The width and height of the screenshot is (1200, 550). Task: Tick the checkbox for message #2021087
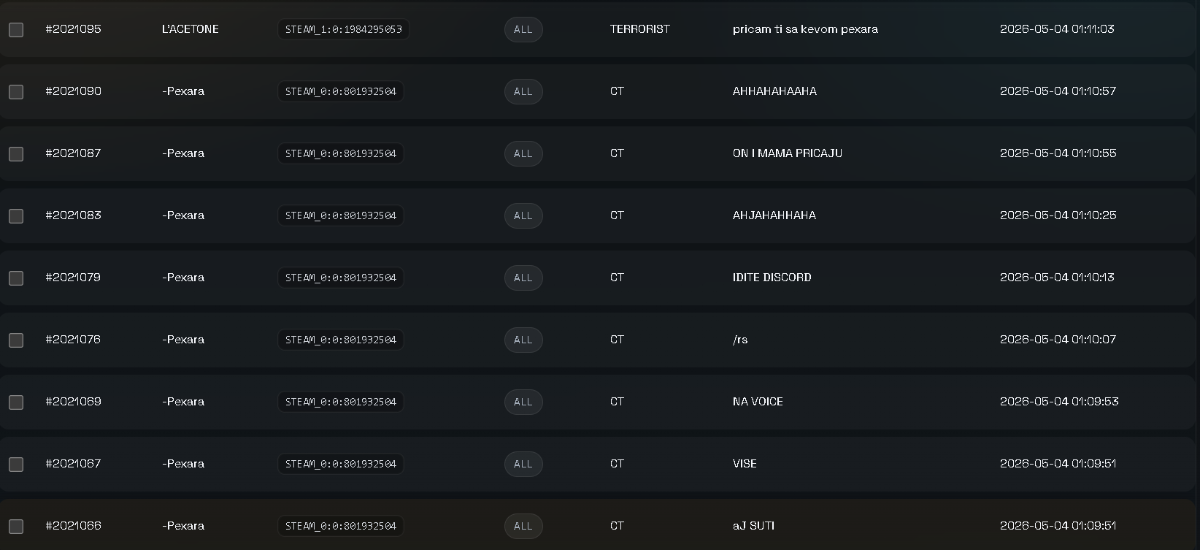tap(16, 154)
